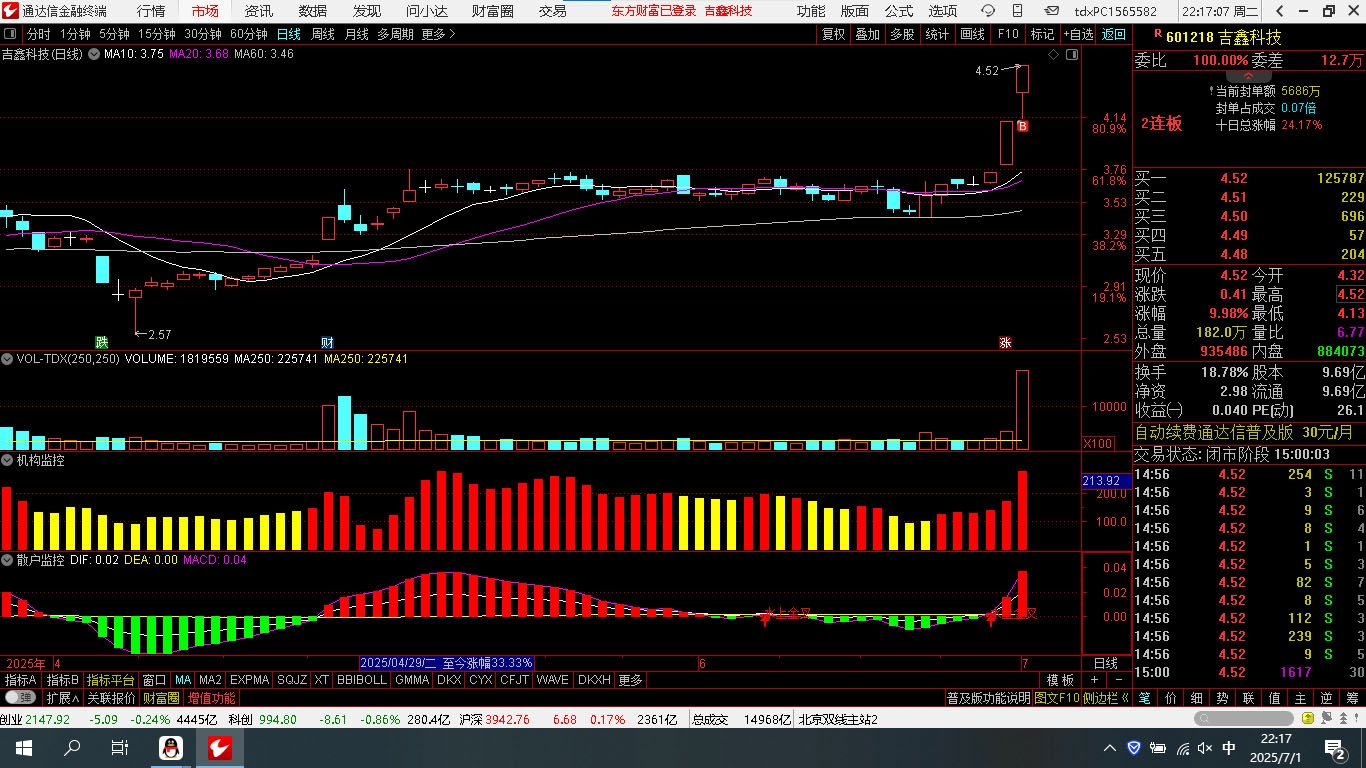
Task: Open the F10 company info button
Action: (1008, 34)
